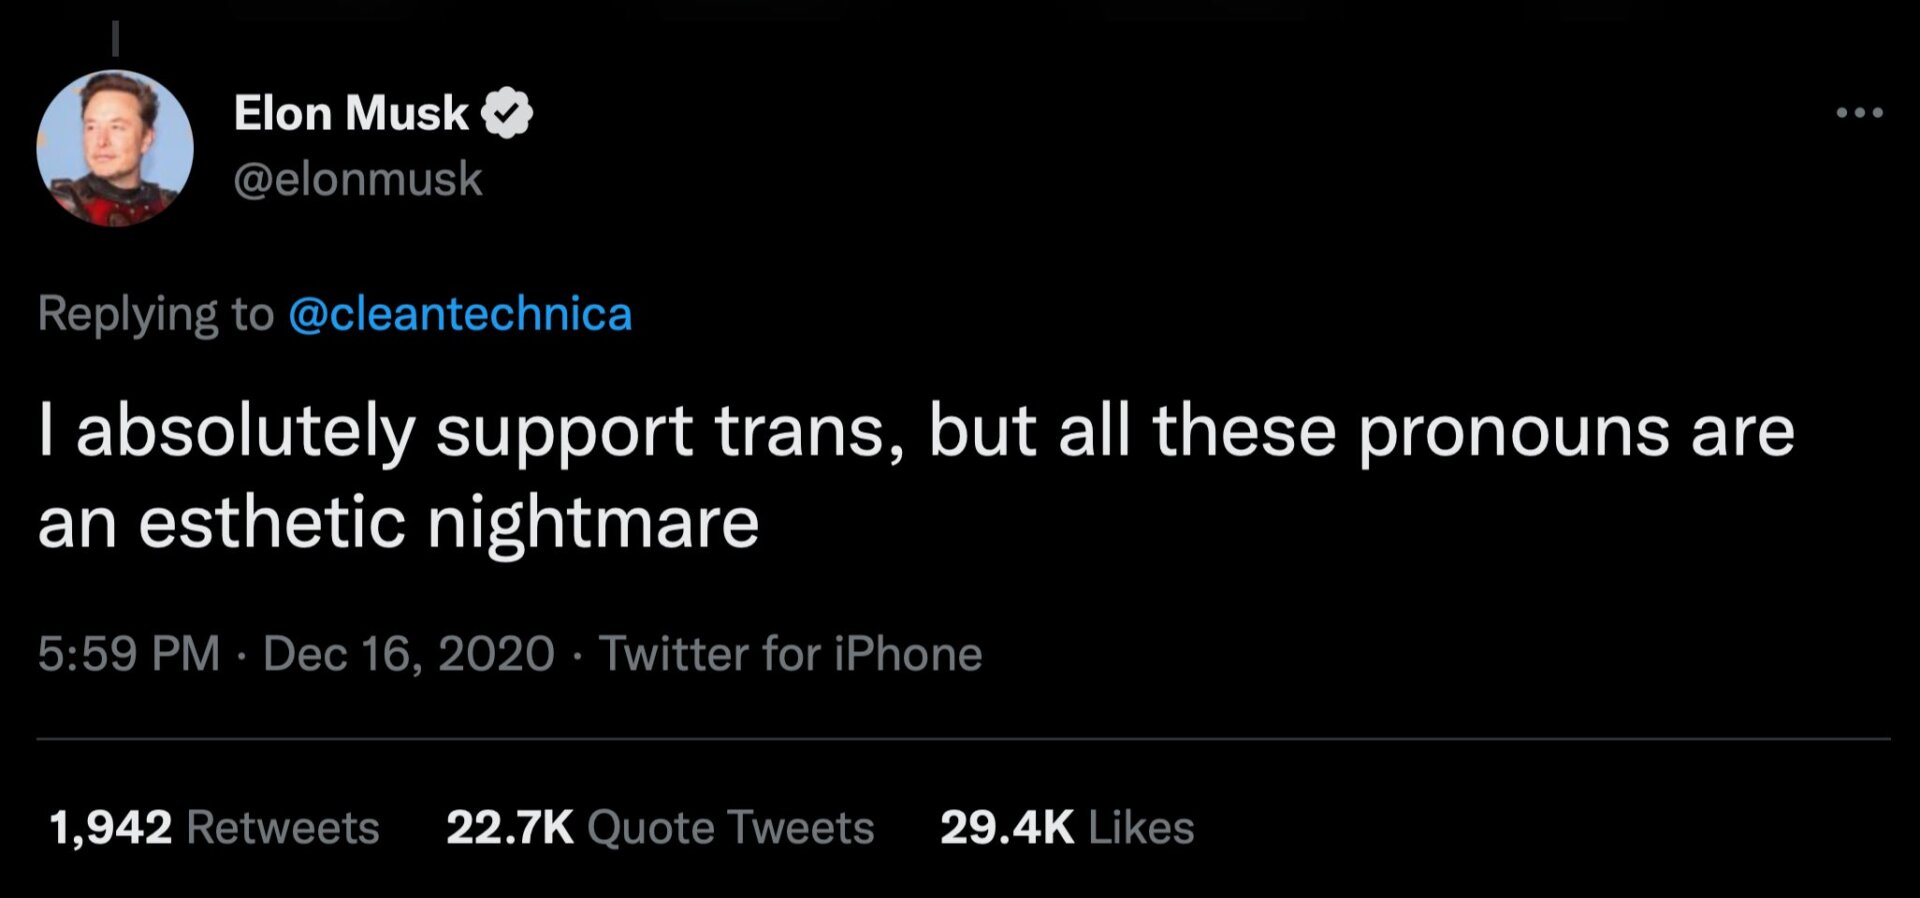Click the word "trans," in the tweet
1920x898 pixels.
(x=810, y=433)
